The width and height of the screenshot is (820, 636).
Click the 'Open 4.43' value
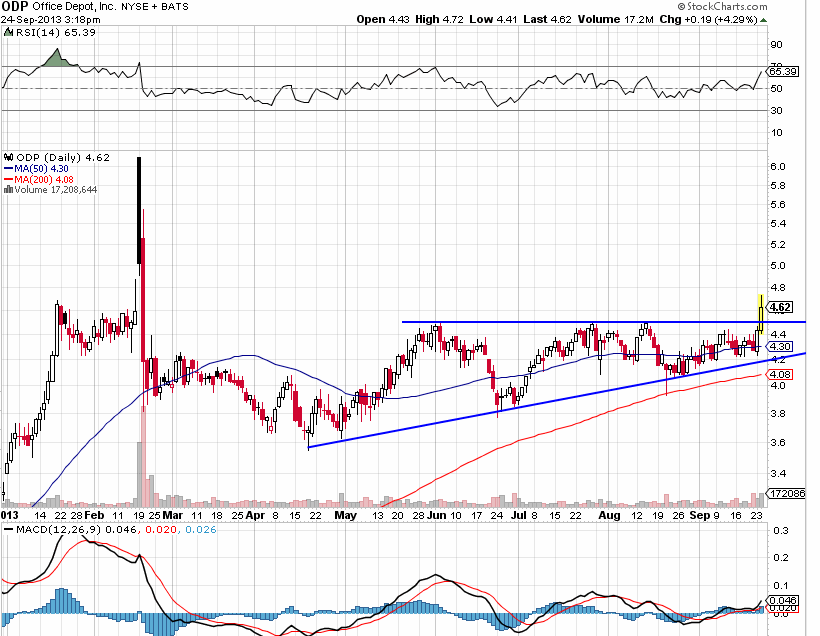click(383, 19)
